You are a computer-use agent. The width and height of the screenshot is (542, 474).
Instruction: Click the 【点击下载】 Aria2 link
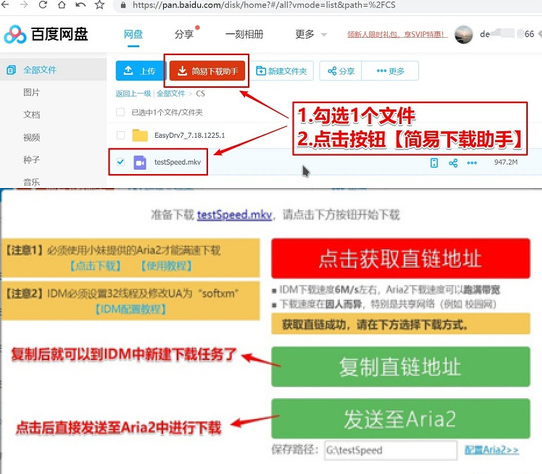[x=95, y=266]
